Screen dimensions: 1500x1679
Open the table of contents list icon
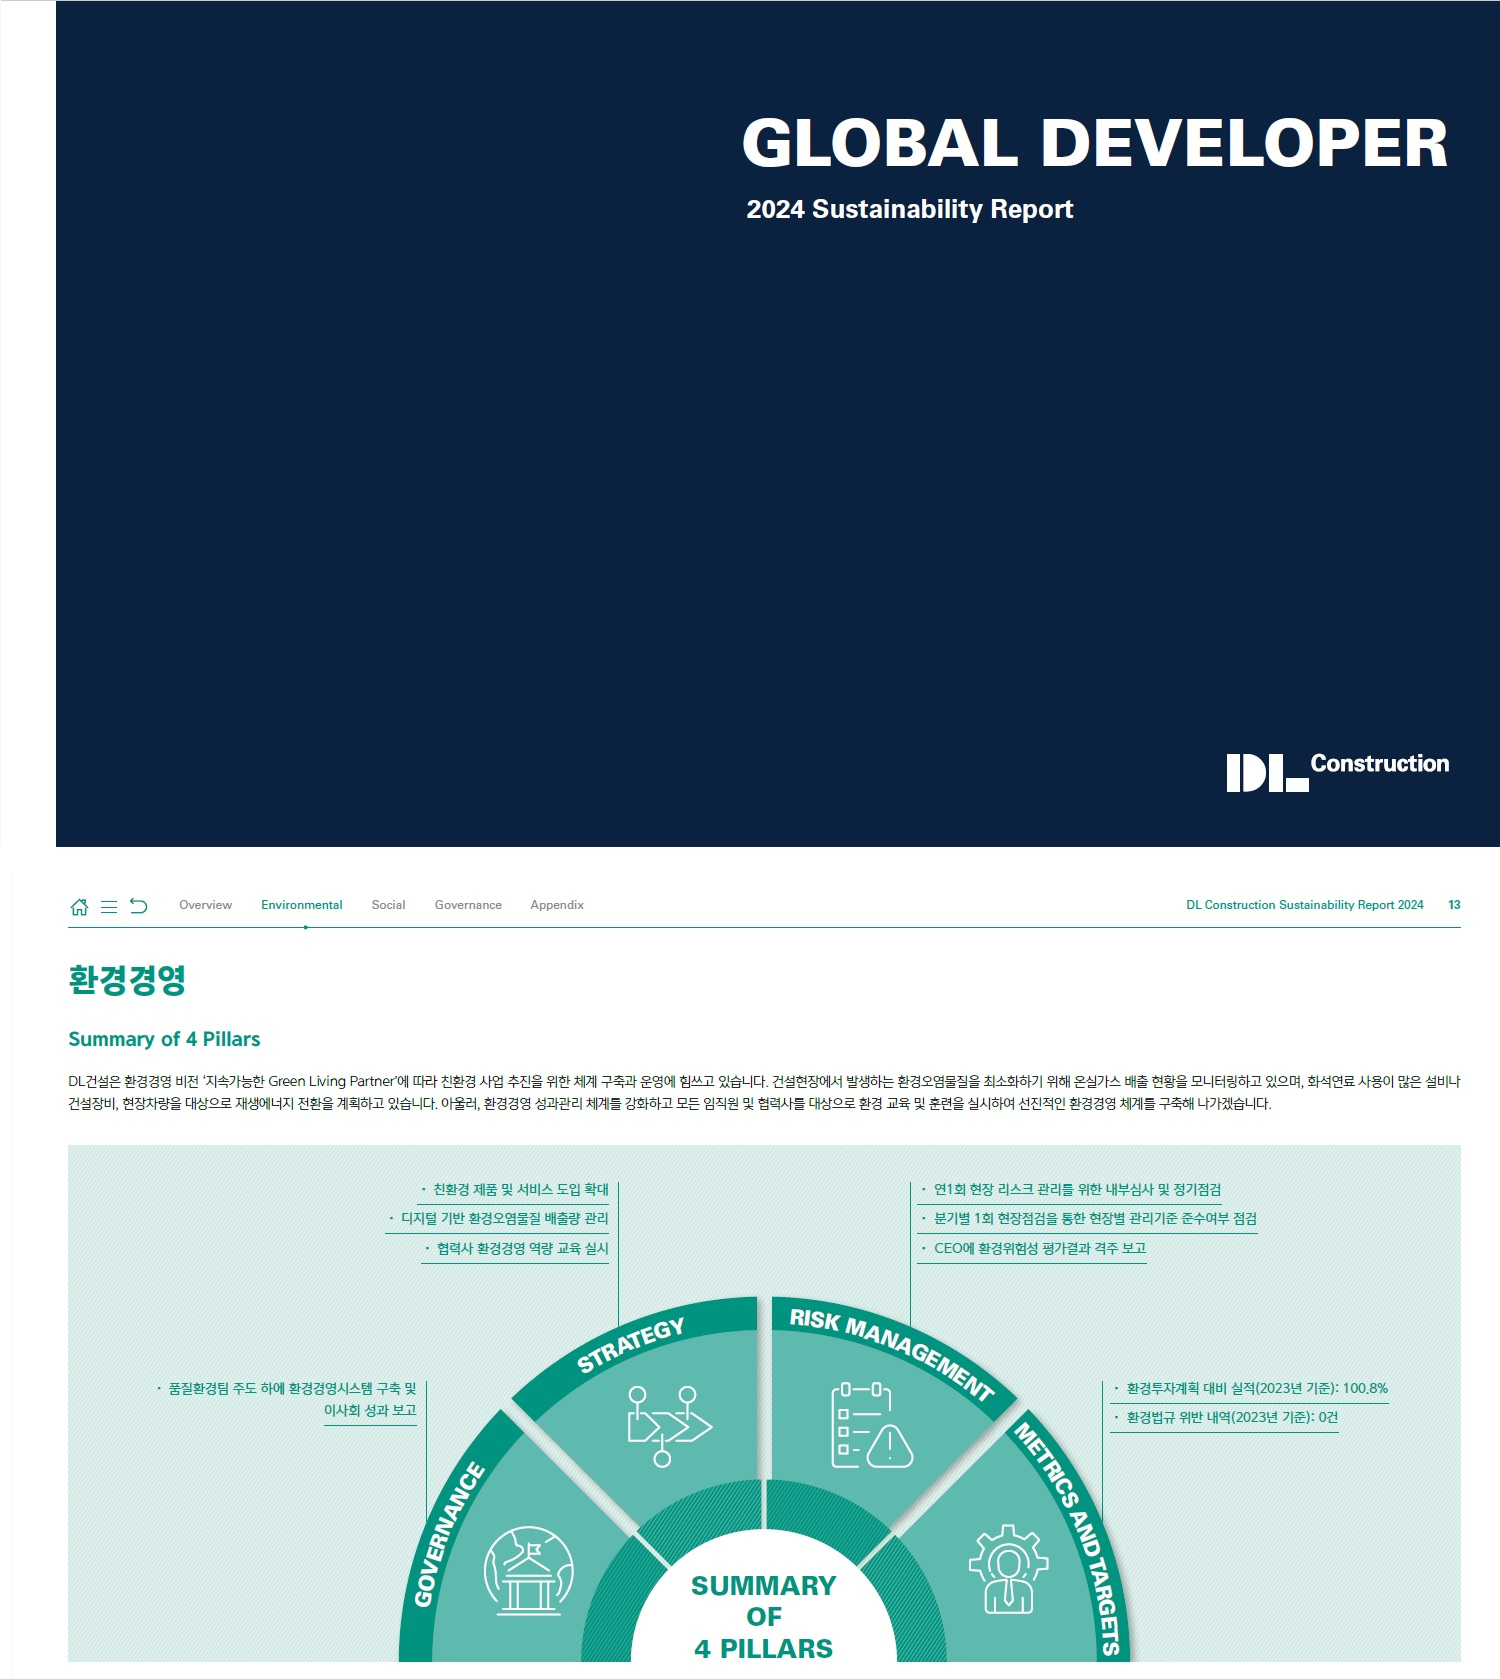(x=109, y=907)
